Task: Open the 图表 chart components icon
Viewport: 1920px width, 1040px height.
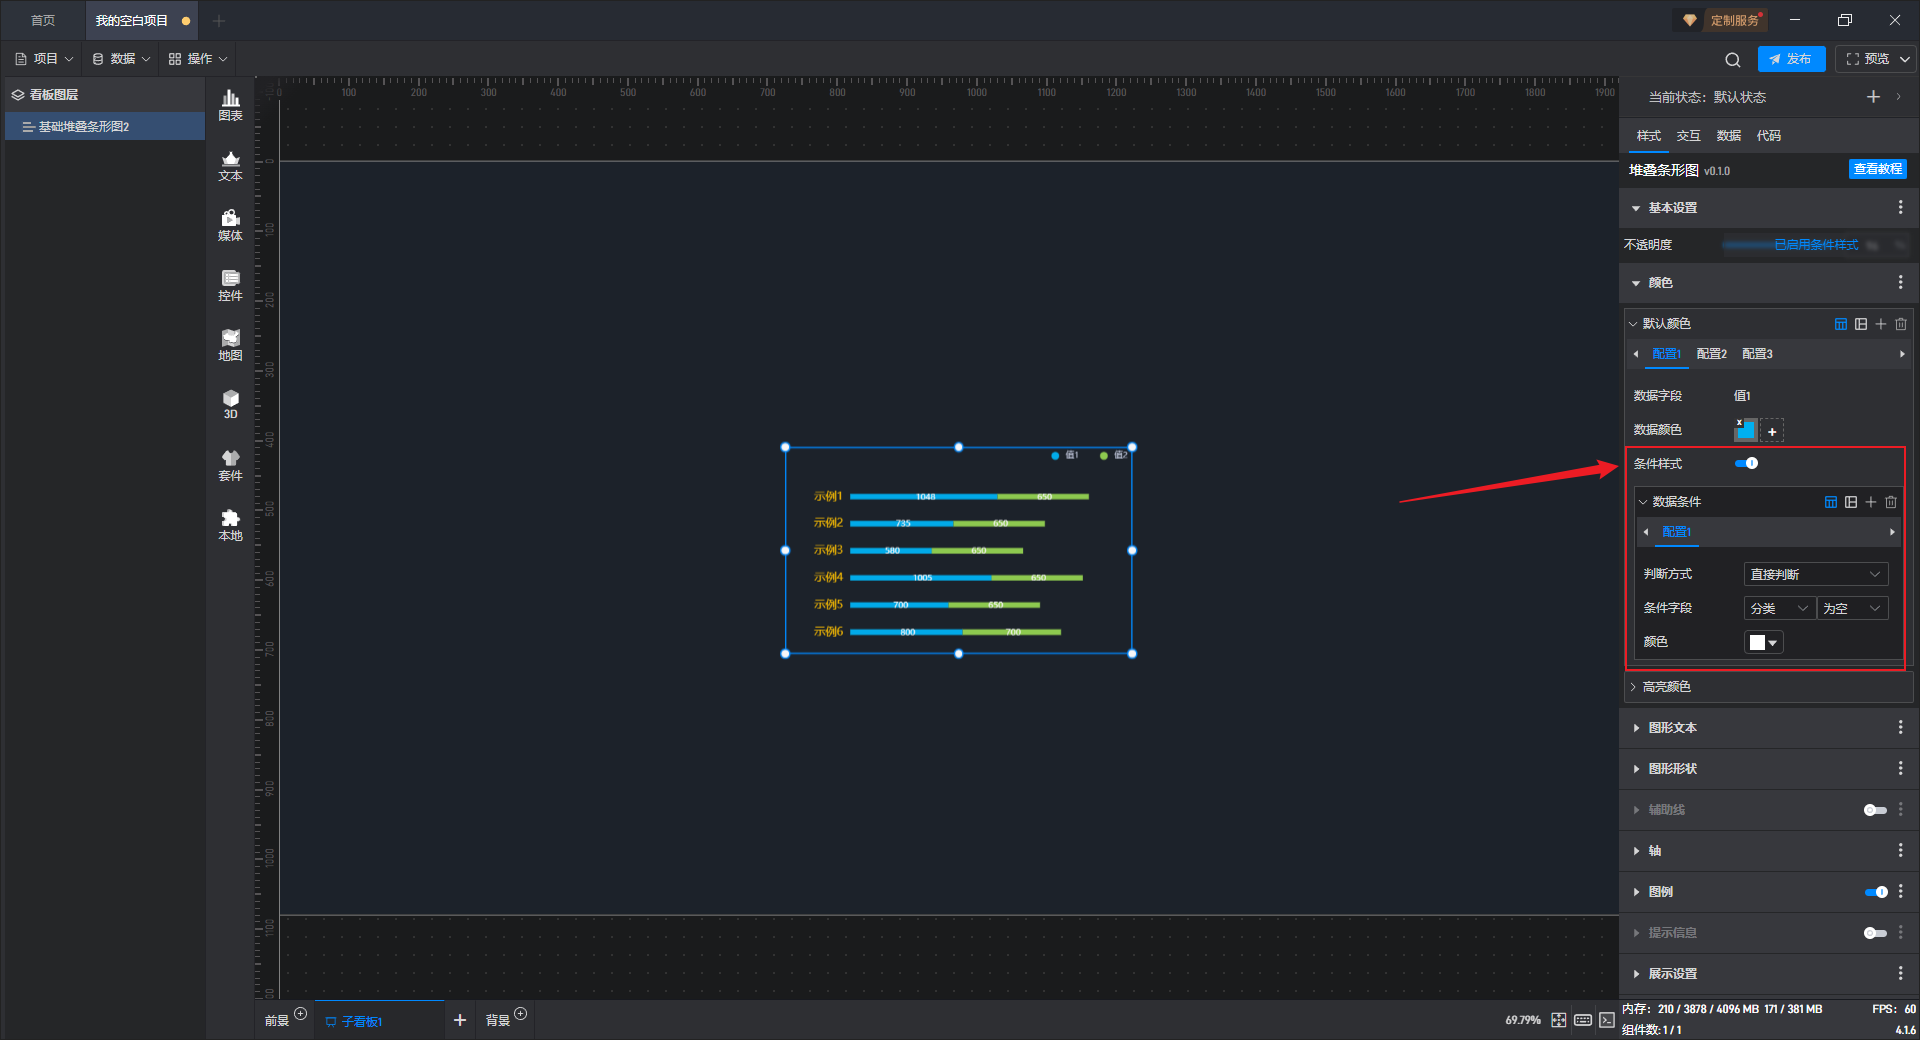Action: pos(230,104)
